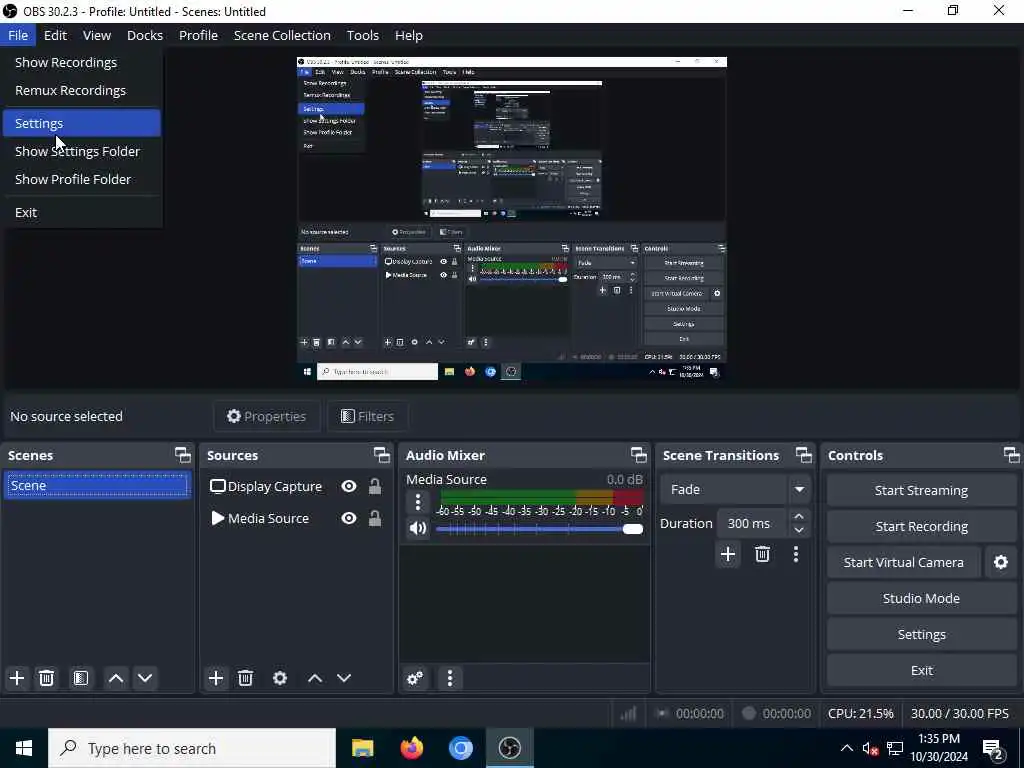This screenshot has height=768, width=1024.
Task: Choose Show Profile Folder menu entry
Action: point(82,180)
